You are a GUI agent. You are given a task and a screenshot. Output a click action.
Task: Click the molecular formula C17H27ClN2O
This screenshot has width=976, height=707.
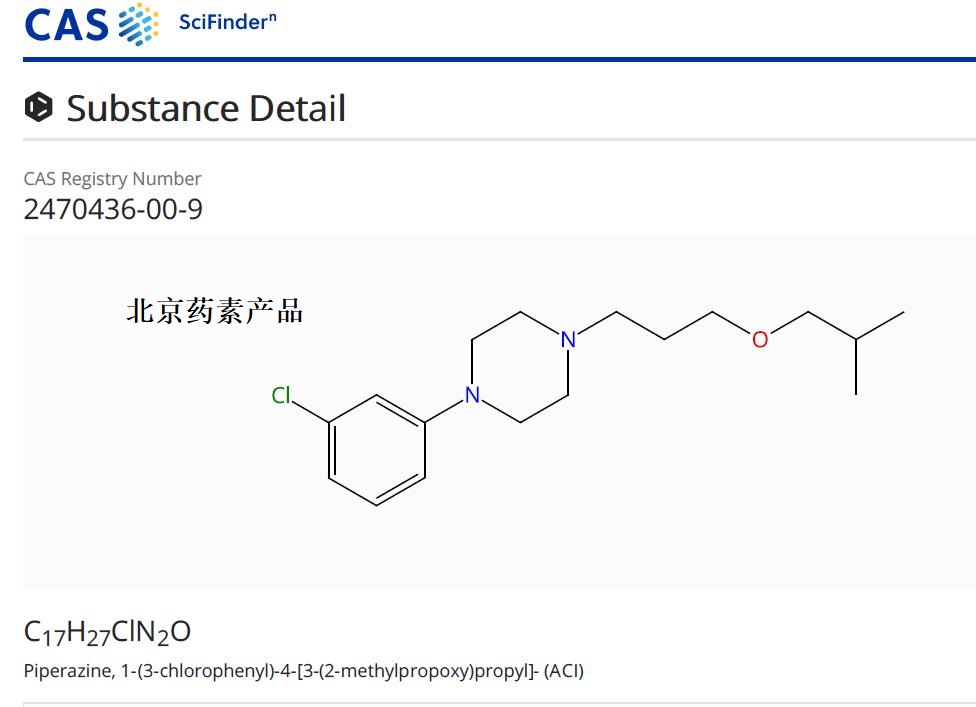[107, 632]
